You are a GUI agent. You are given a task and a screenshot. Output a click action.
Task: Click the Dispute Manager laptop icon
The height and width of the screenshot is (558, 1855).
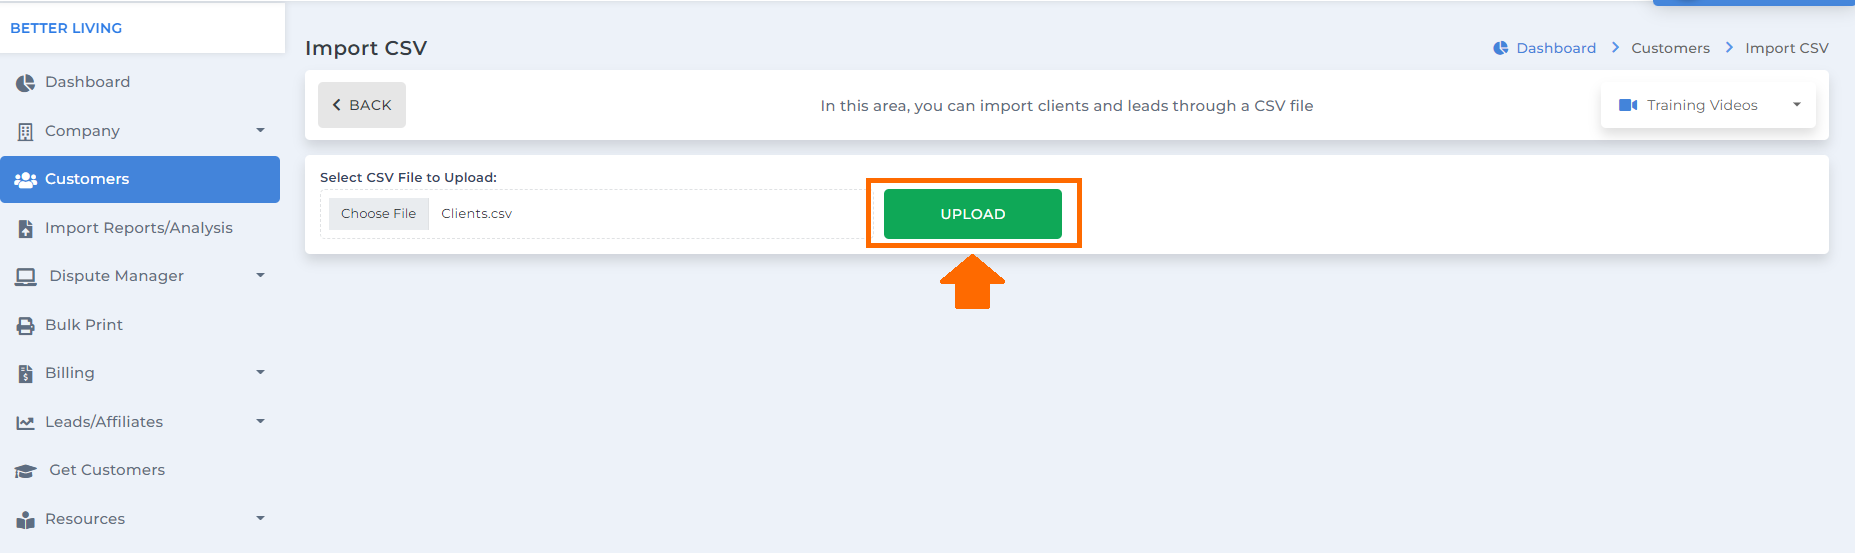pyautogui.click(x=26, y=277)
